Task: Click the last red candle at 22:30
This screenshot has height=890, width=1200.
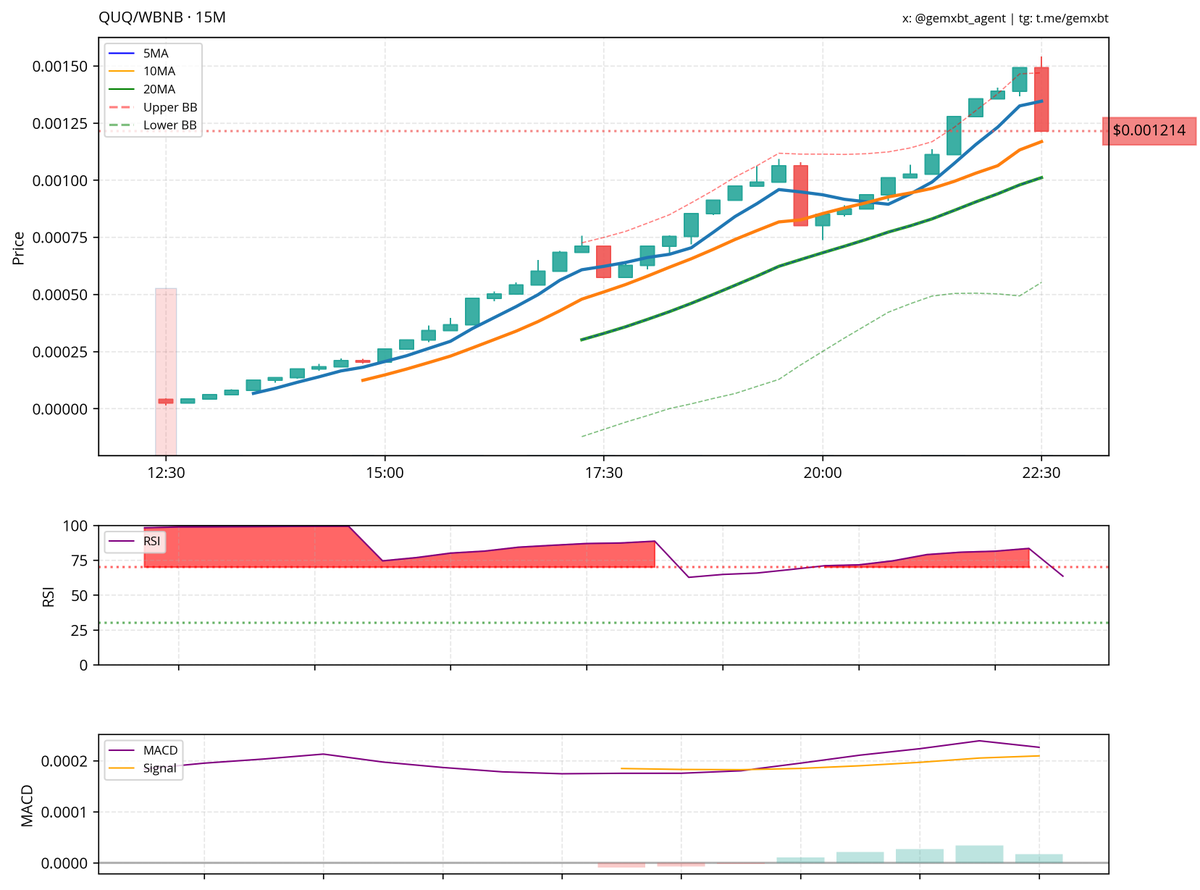Action: (1041, 98)
